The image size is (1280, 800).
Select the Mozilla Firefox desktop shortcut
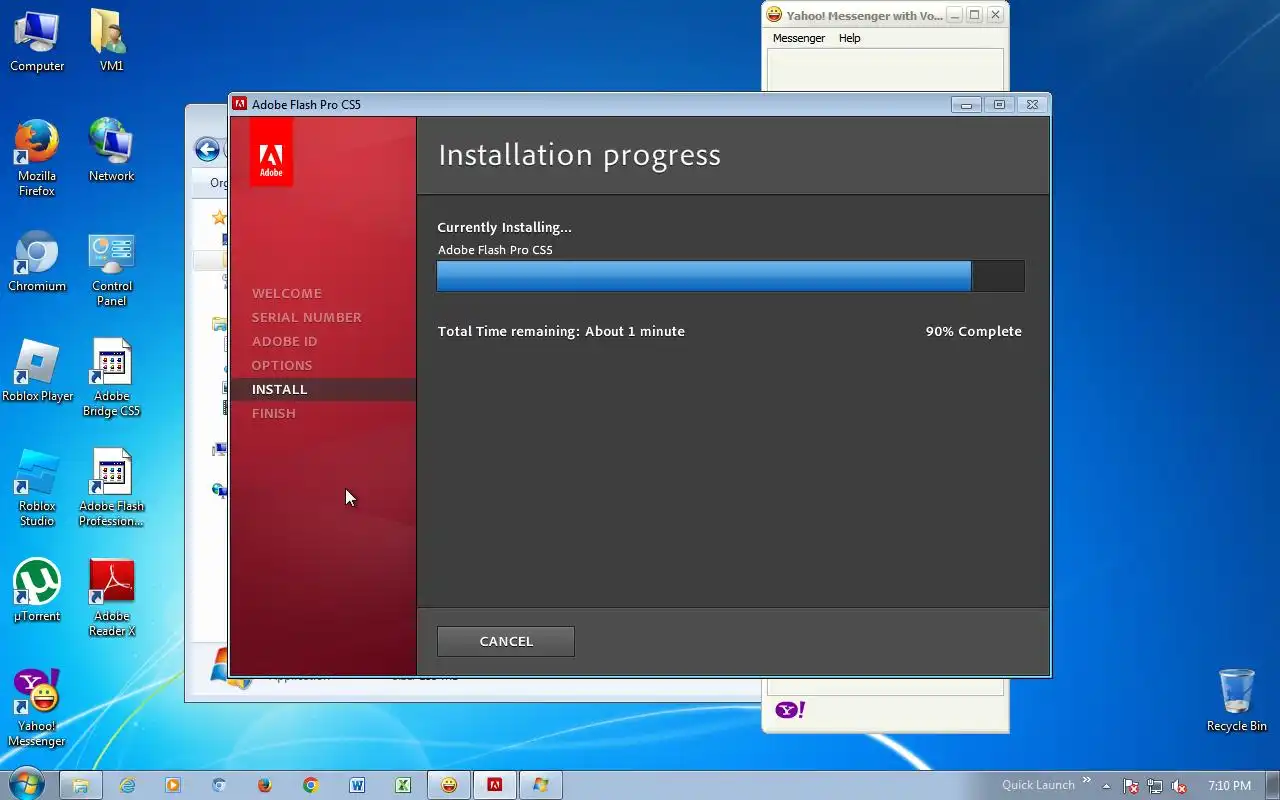[37, 159]
